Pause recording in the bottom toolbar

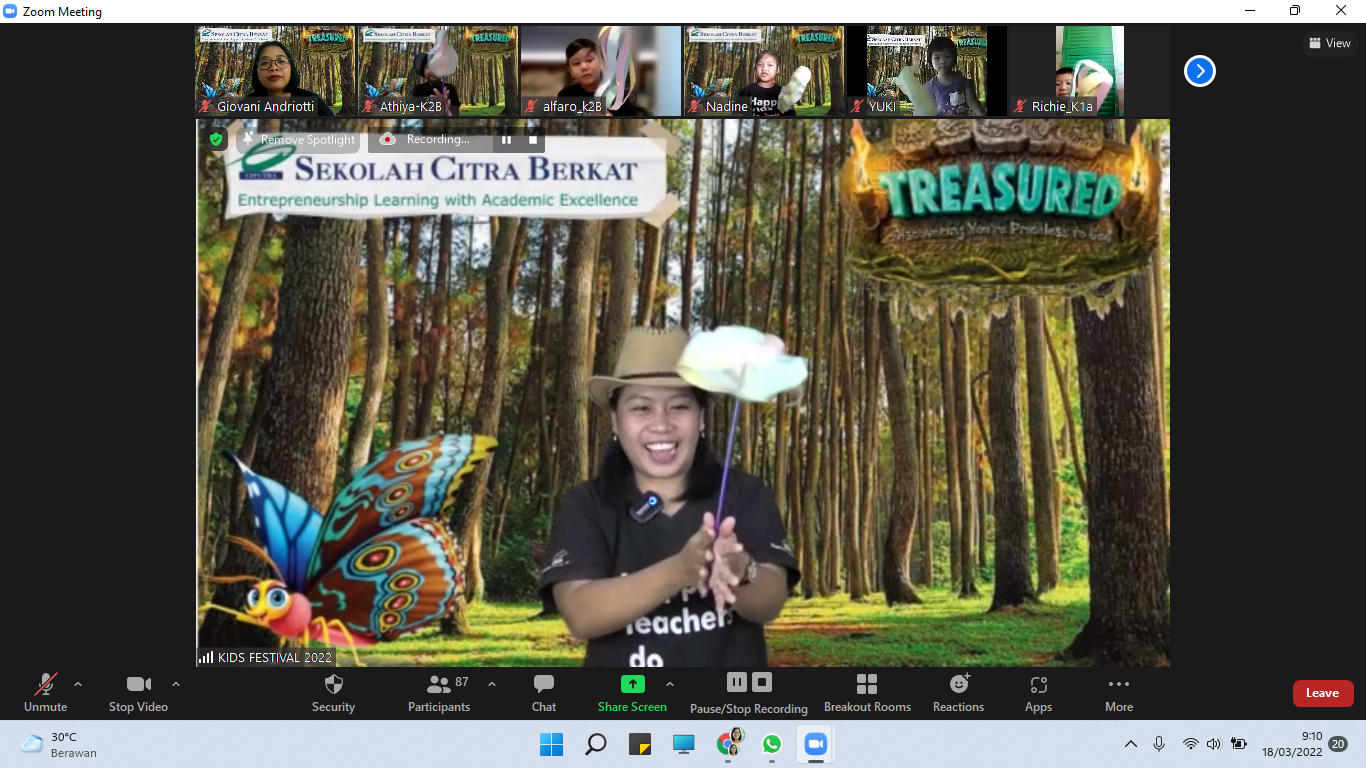point(736,682)
